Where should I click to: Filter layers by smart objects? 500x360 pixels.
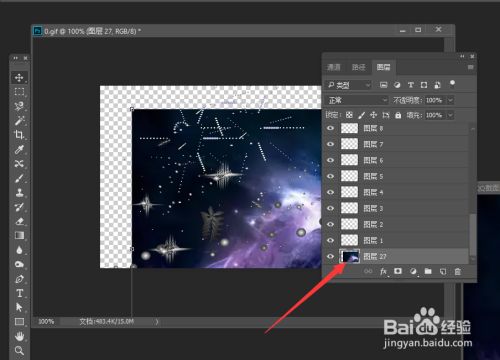tap(437, 85)
